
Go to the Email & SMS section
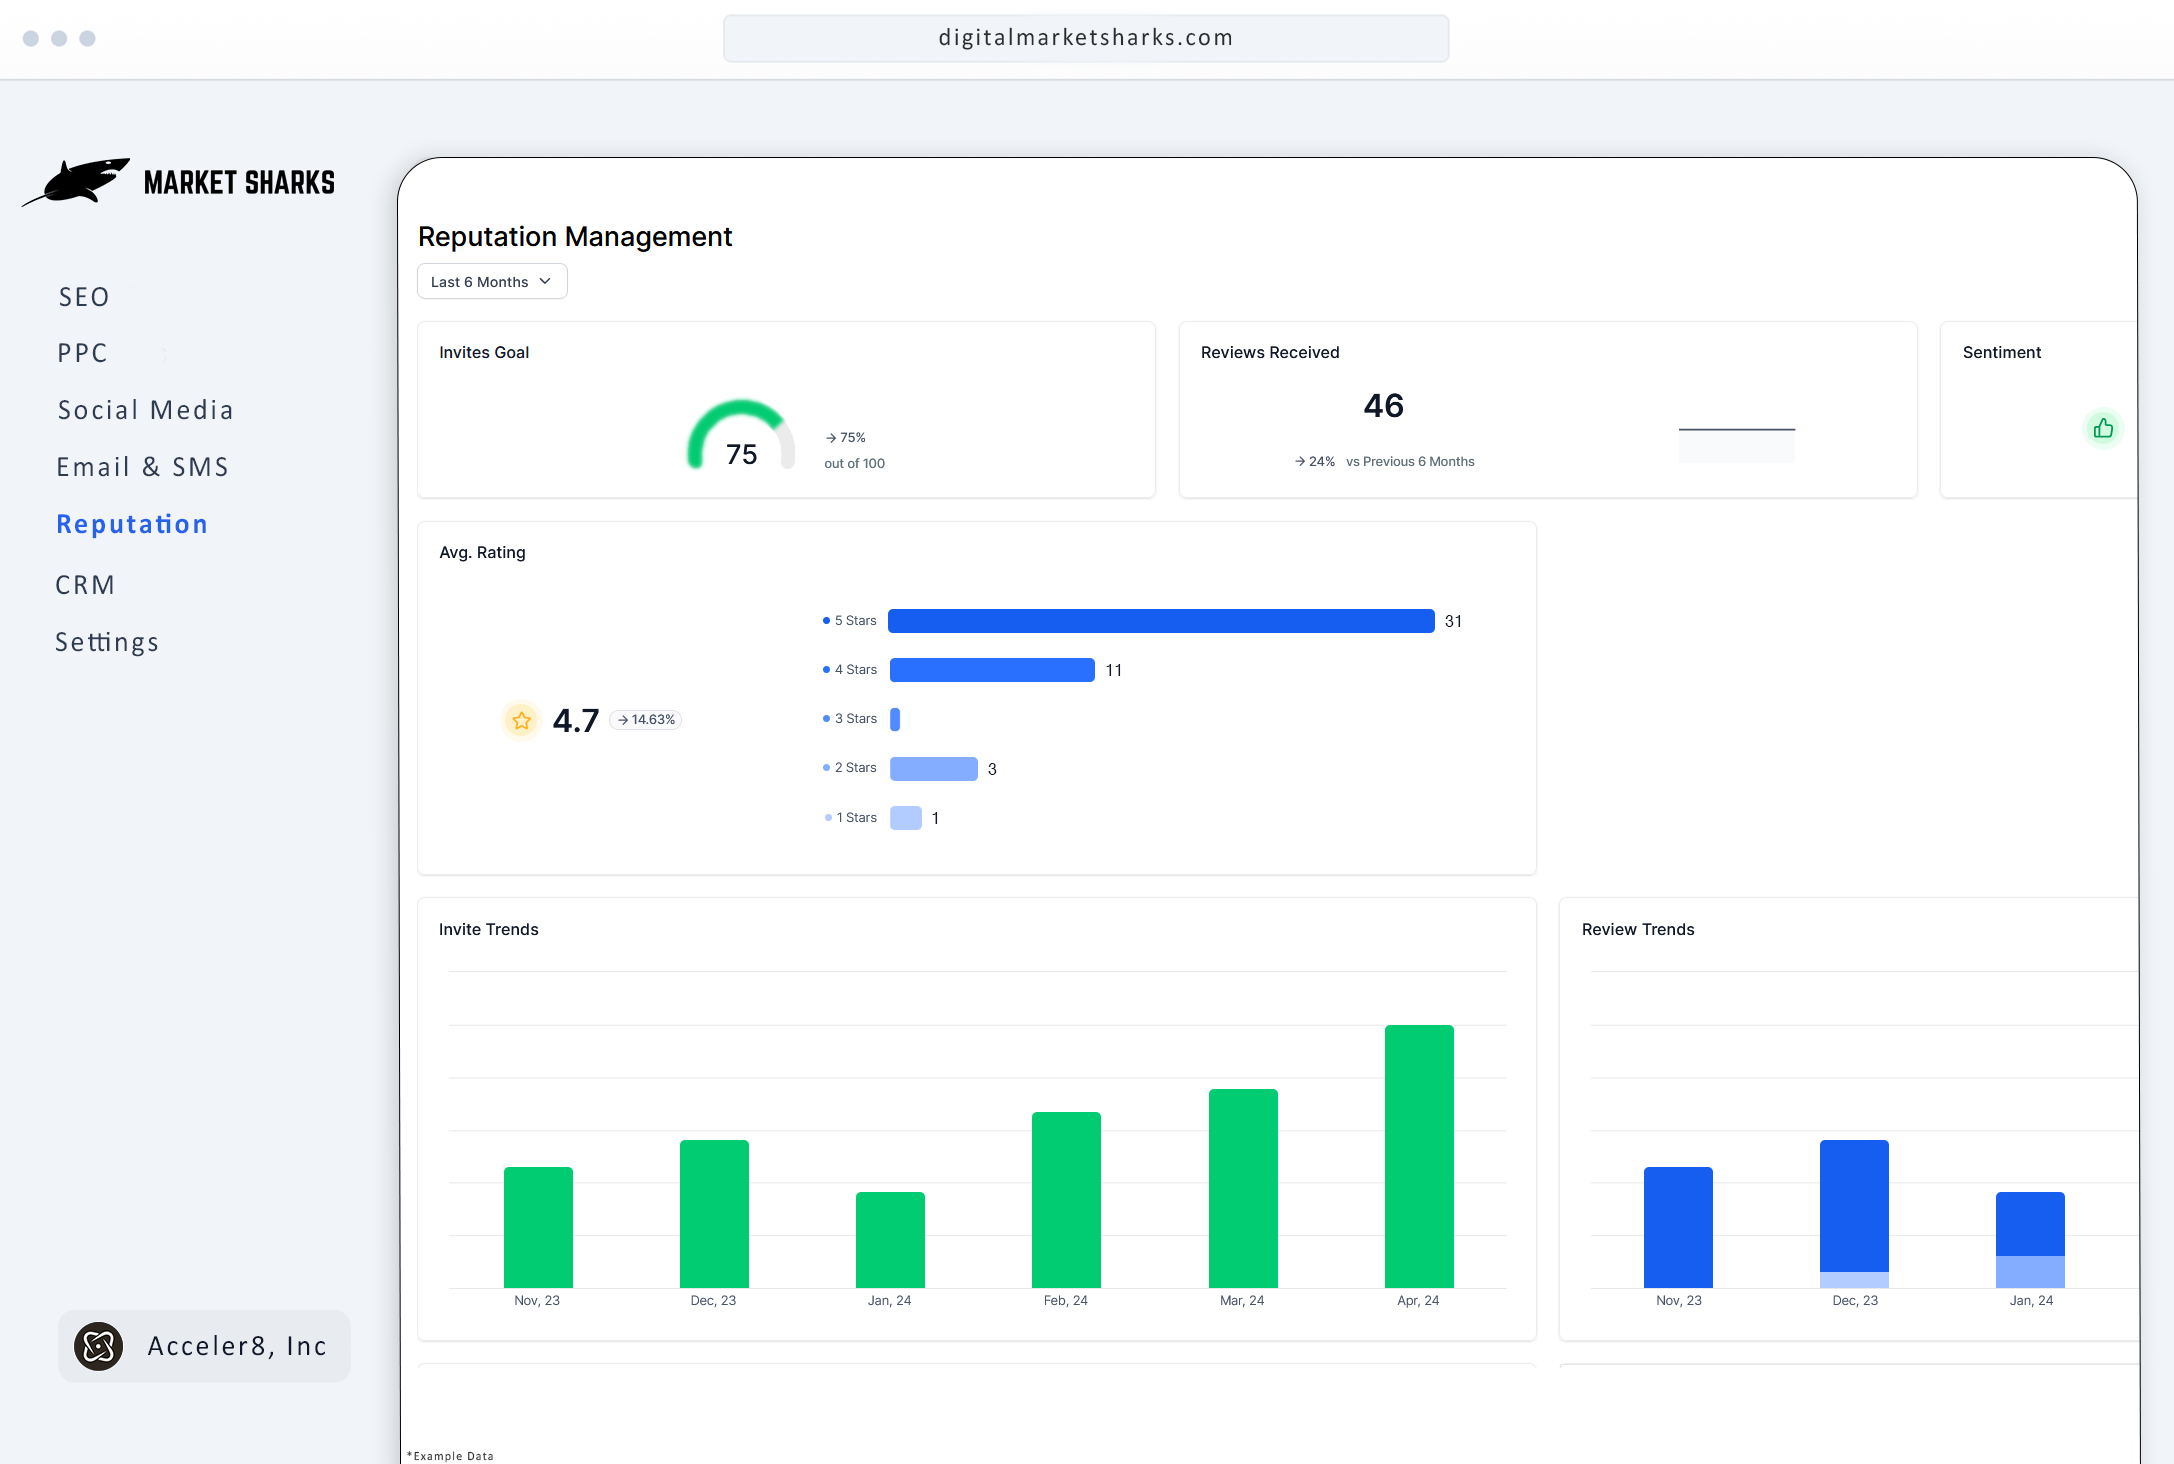click(142, 466)
